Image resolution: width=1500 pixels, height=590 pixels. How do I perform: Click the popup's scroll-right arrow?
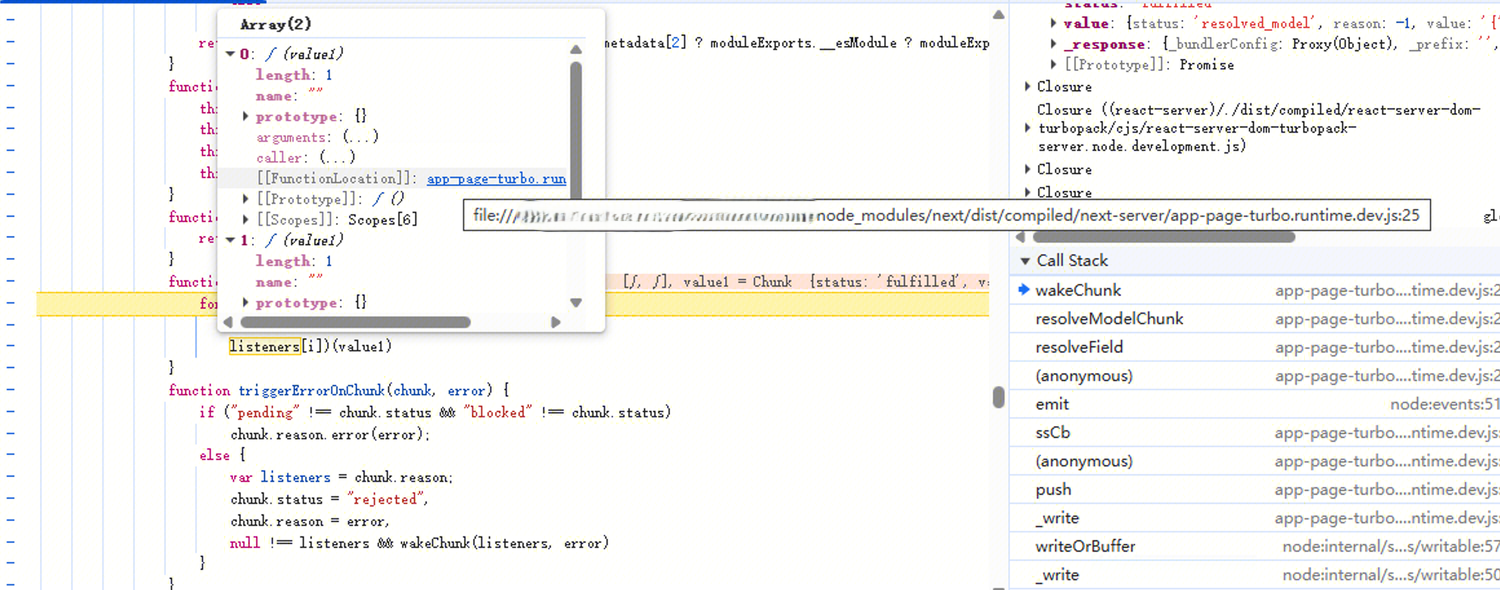(556, 322)
